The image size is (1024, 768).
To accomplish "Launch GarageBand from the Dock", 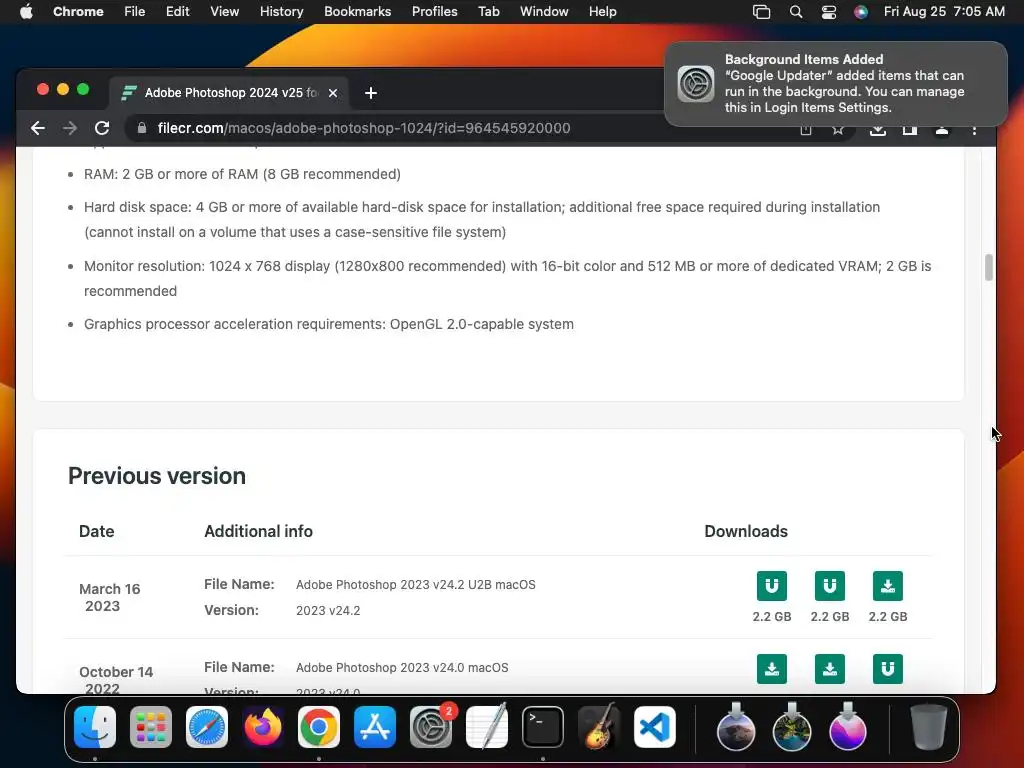I will (x=599, y=727).
